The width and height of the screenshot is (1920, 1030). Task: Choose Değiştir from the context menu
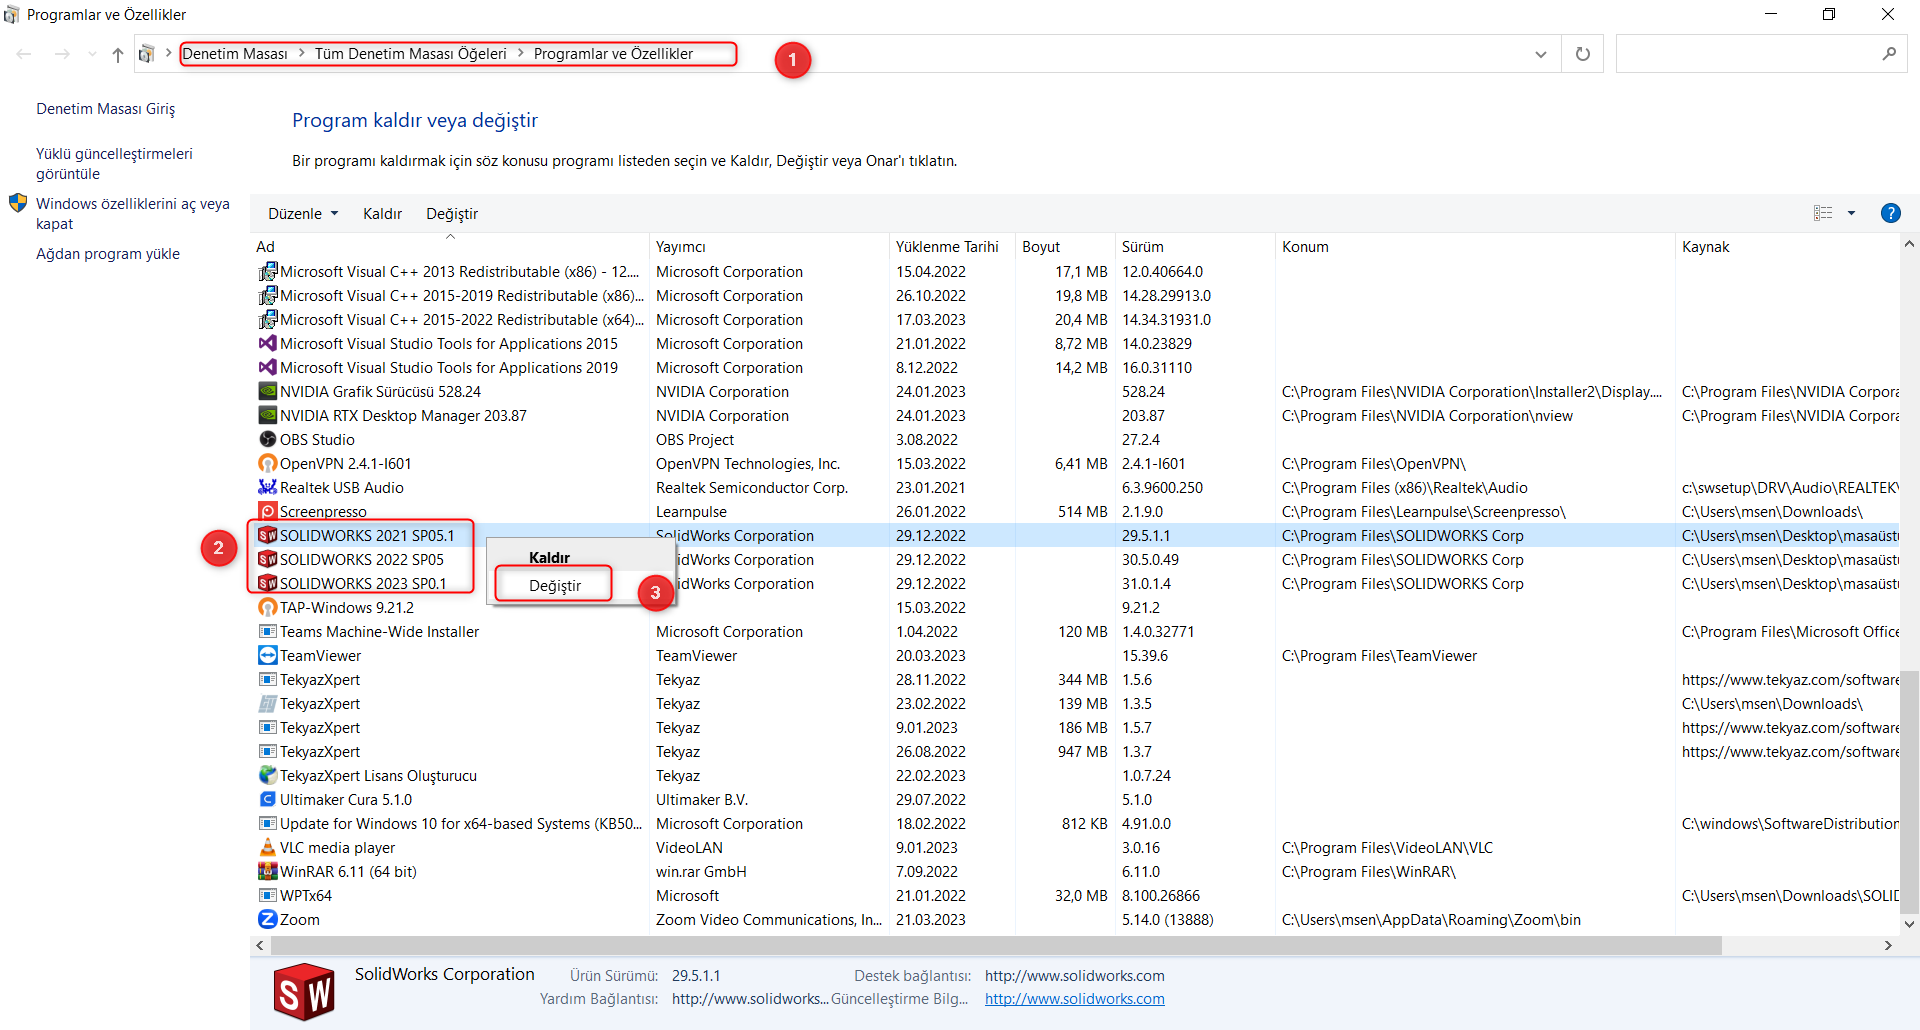click(554, 586)
